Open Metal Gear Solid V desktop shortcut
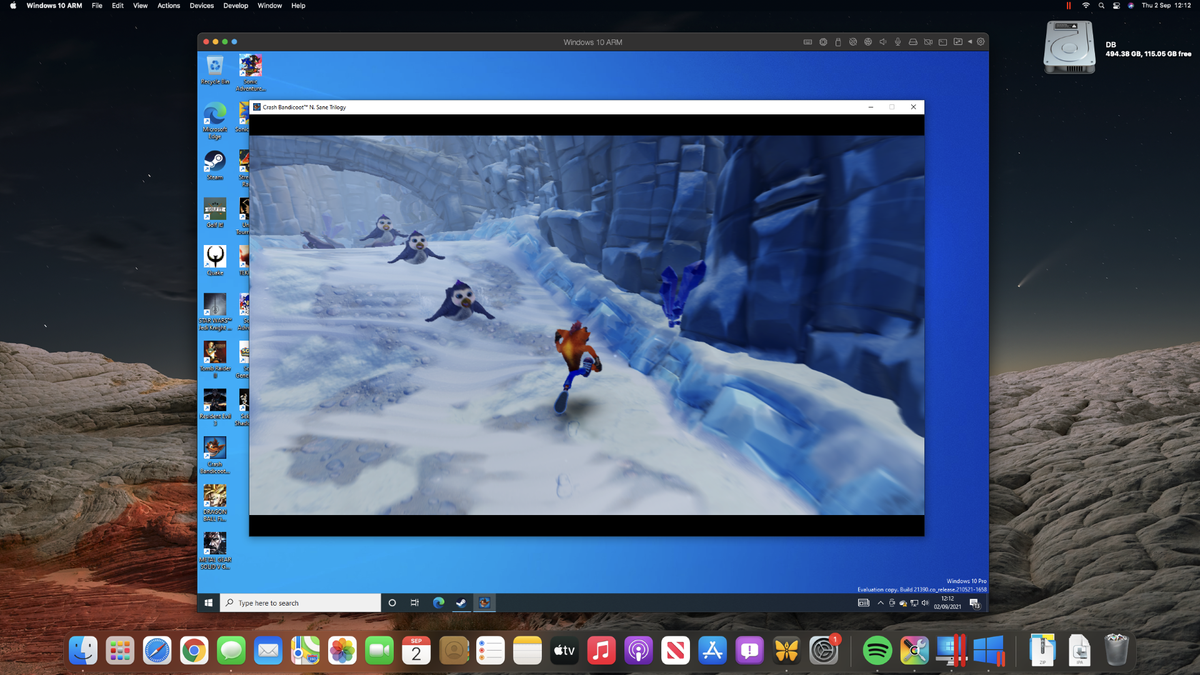Screen dimensions: 1200x675 coord(215,551)
